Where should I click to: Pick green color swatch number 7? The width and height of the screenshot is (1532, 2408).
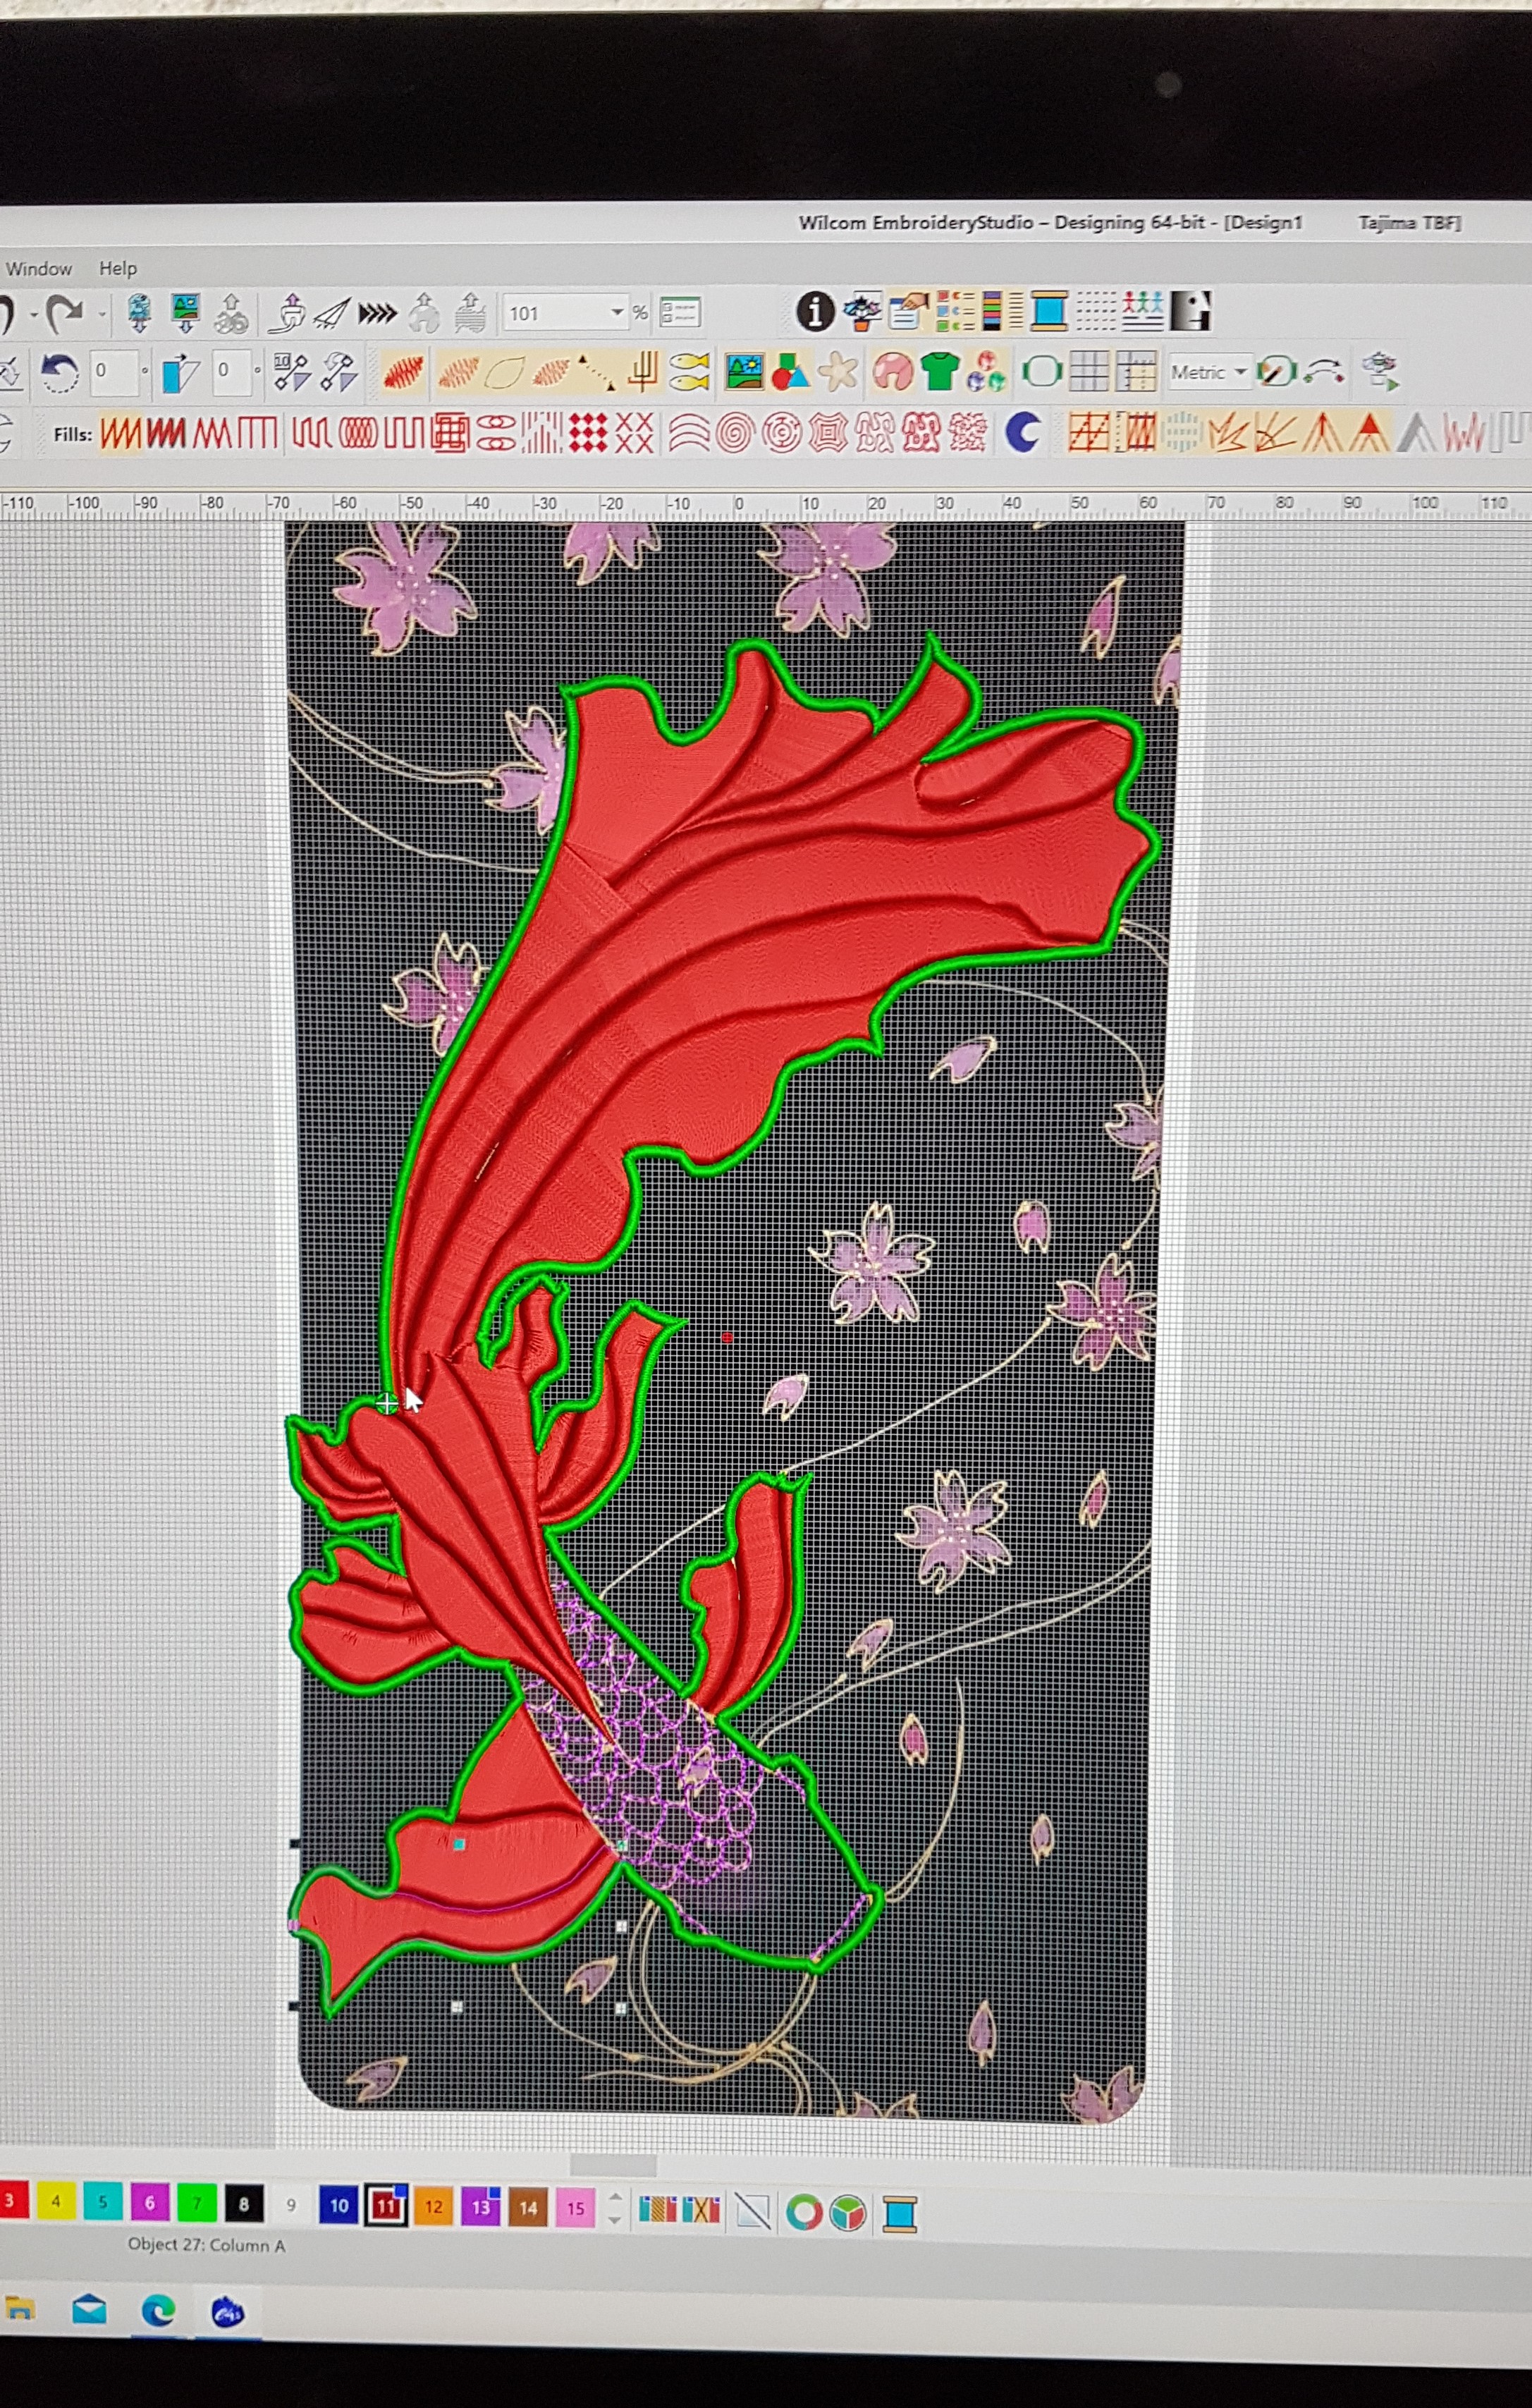point(196,2203)
